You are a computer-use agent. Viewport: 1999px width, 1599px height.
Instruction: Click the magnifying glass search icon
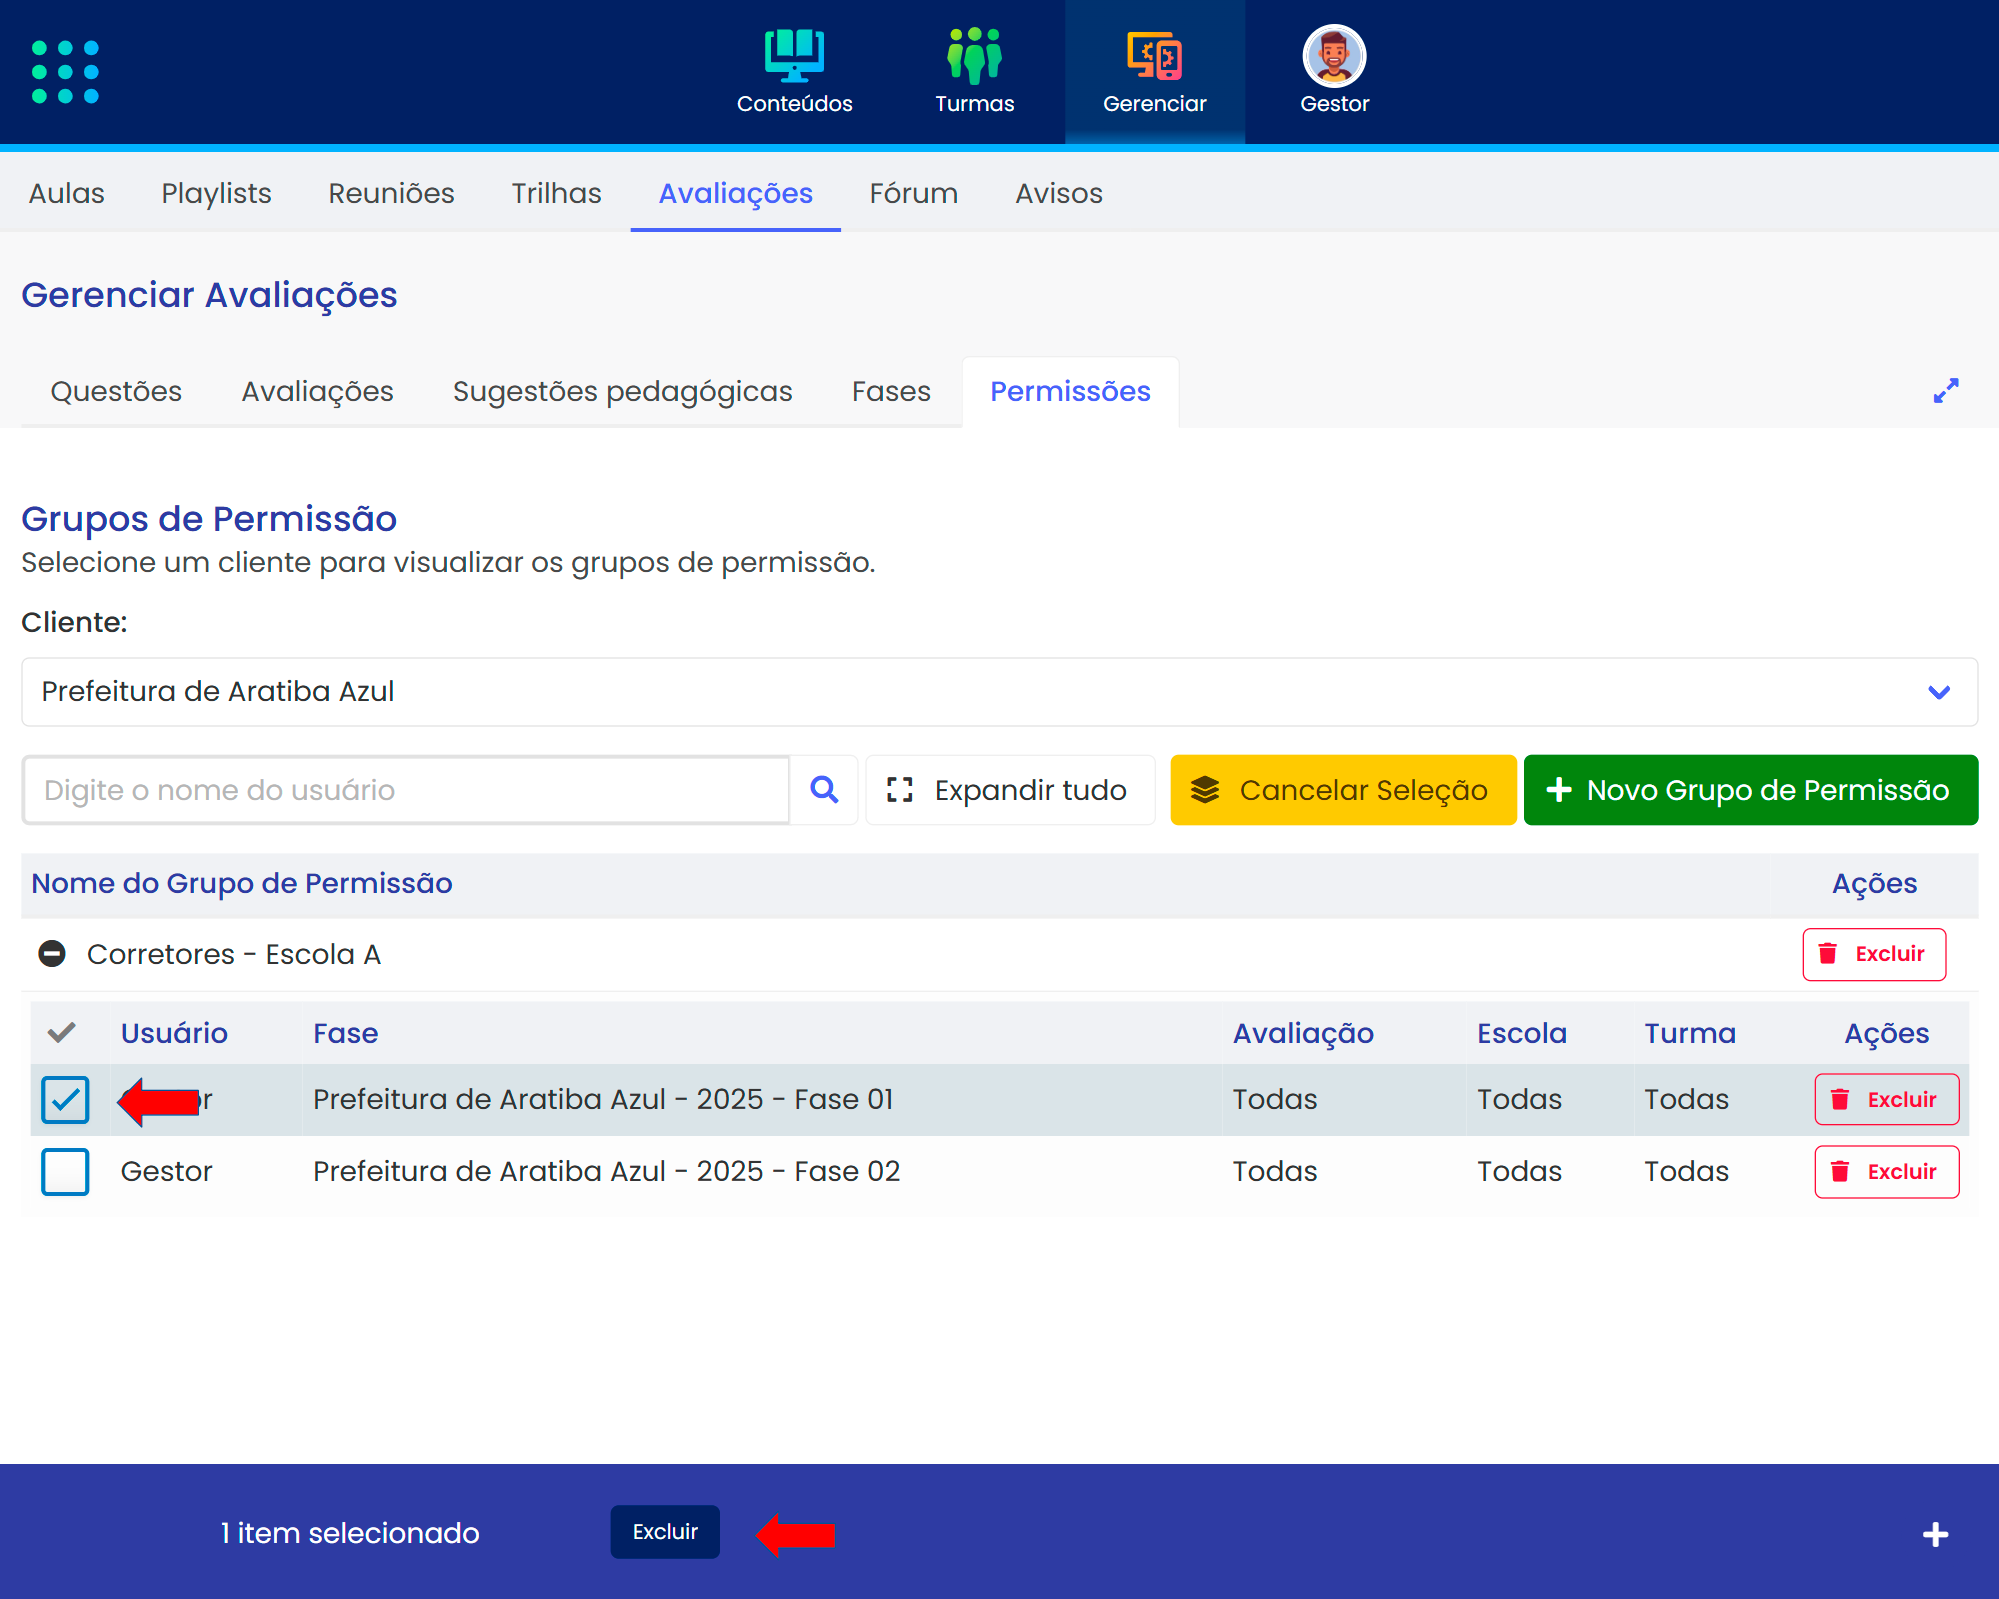[824, 790]
